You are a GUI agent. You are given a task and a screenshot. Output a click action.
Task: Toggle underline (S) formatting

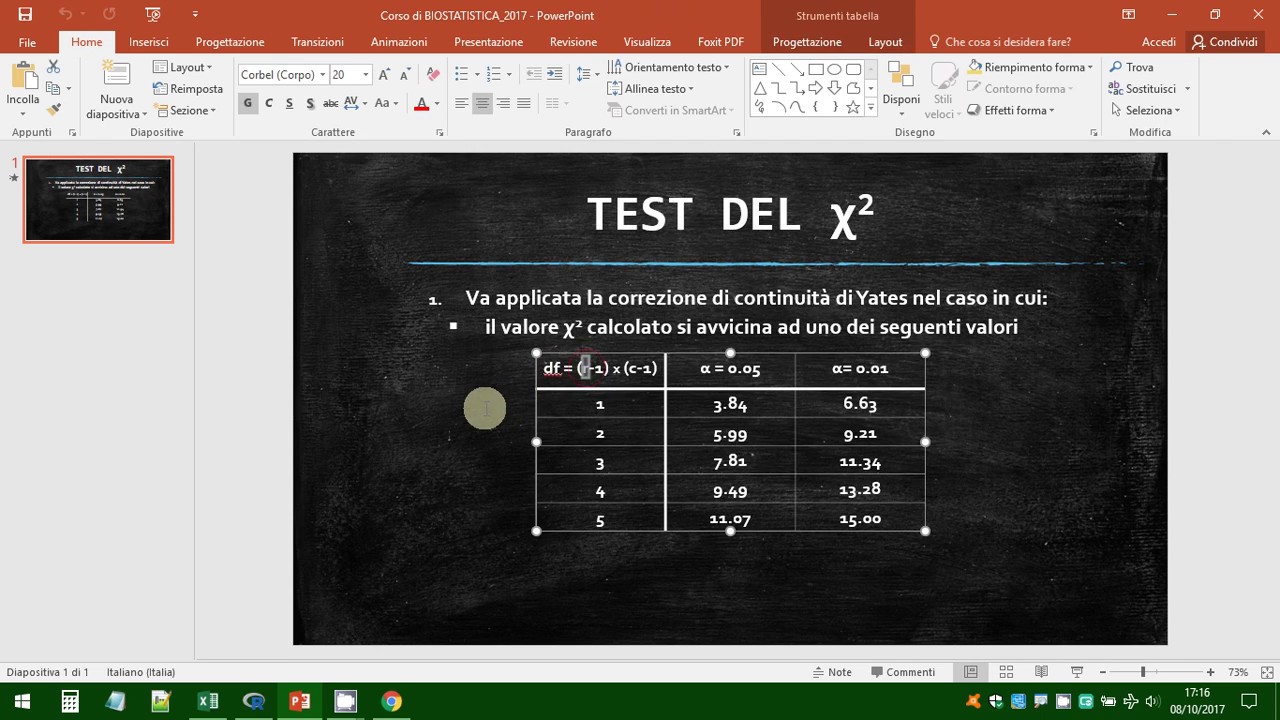[x=289, y=103]
